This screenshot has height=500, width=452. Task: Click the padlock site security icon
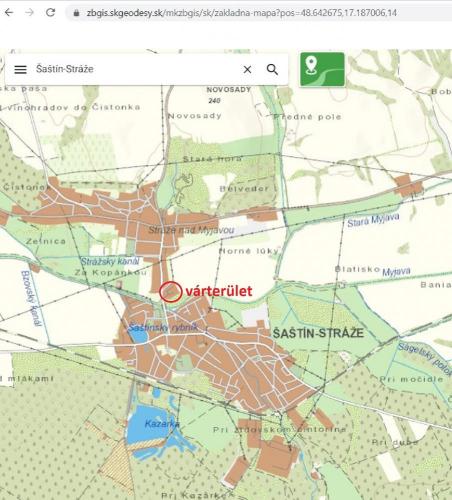coord(76,13)
